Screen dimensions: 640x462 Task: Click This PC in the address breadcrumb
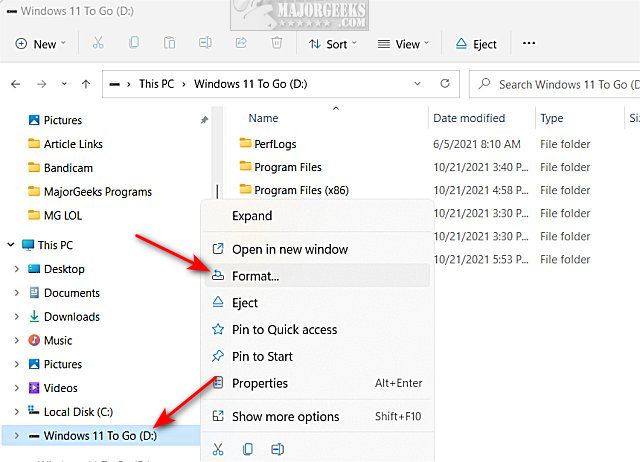(156, 84)
